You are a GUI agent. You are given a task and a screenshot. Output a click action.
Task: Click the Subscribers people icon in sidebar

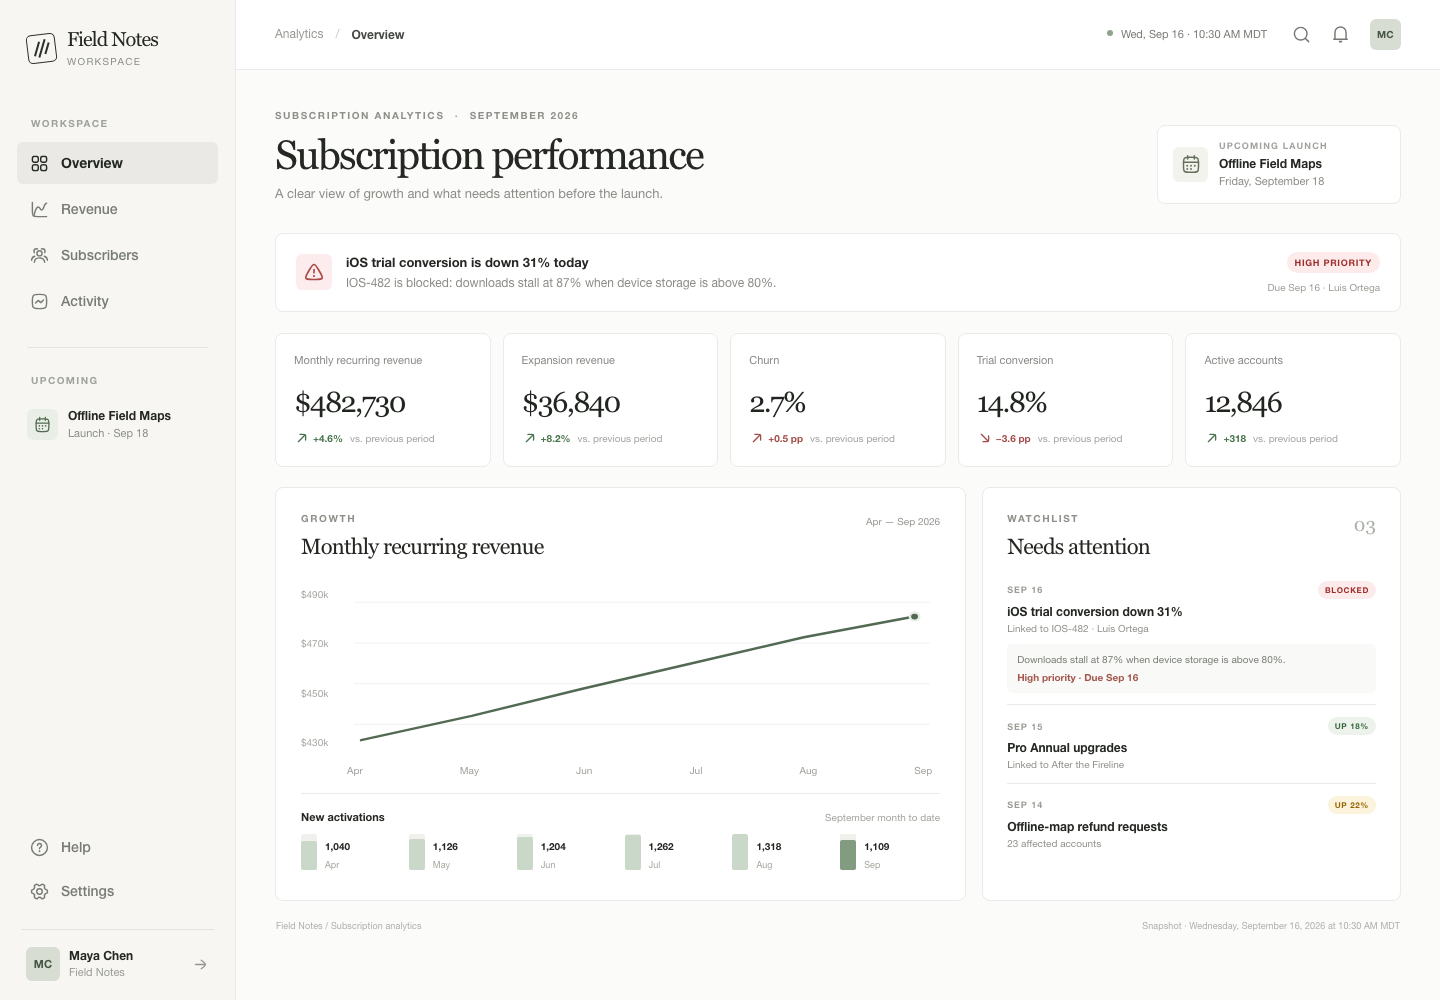pyautogui.click(x=40, y=255)
